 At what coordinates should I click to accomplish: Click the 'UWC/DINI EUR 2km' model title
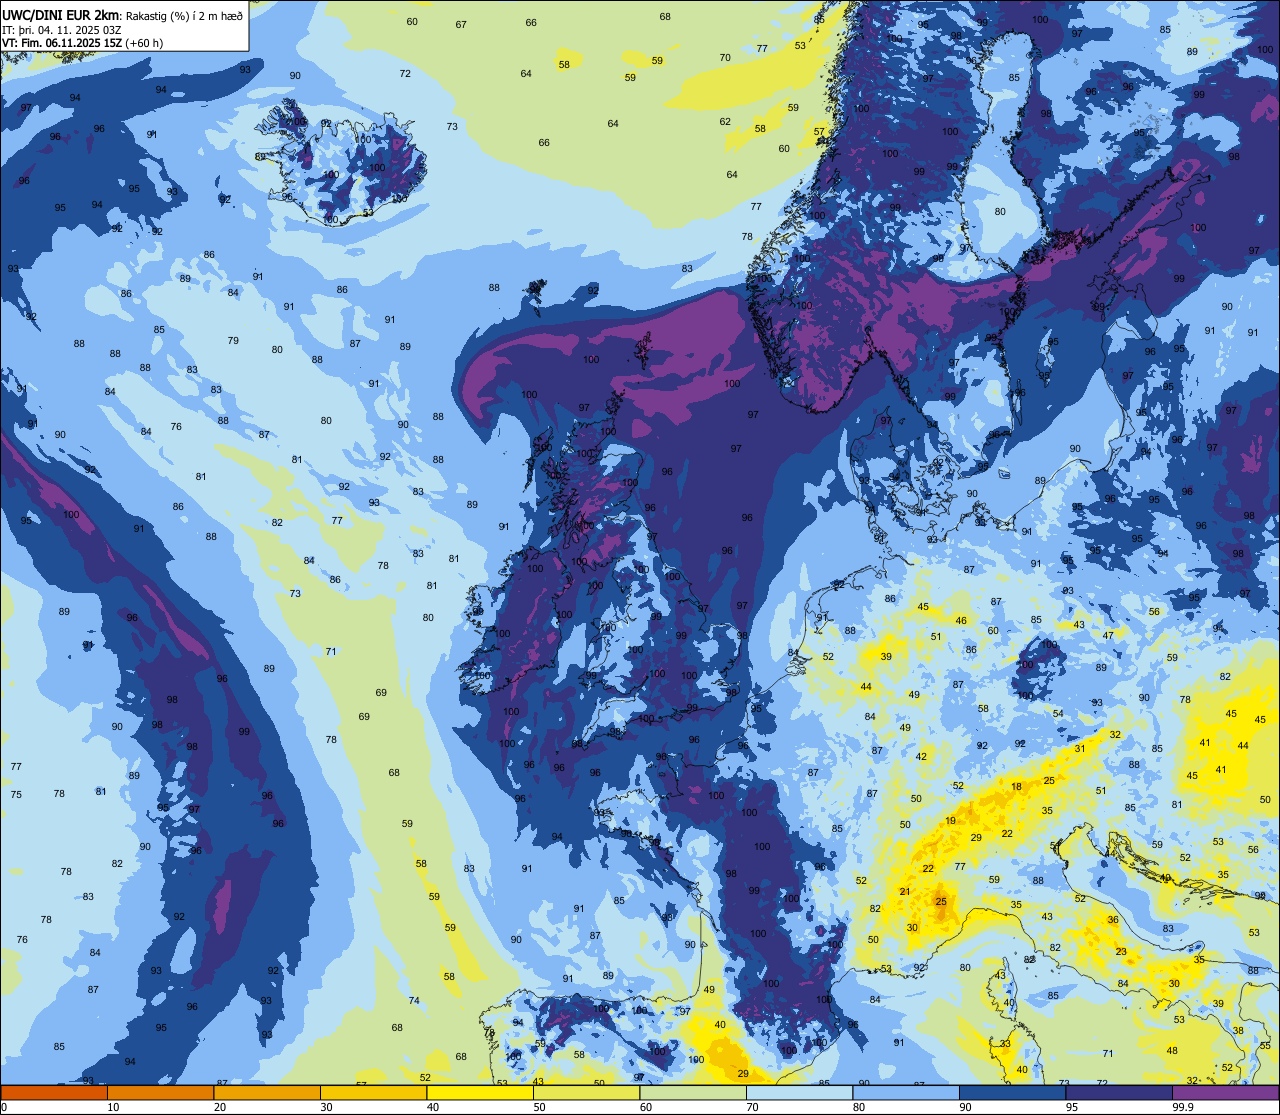point(60,14)
